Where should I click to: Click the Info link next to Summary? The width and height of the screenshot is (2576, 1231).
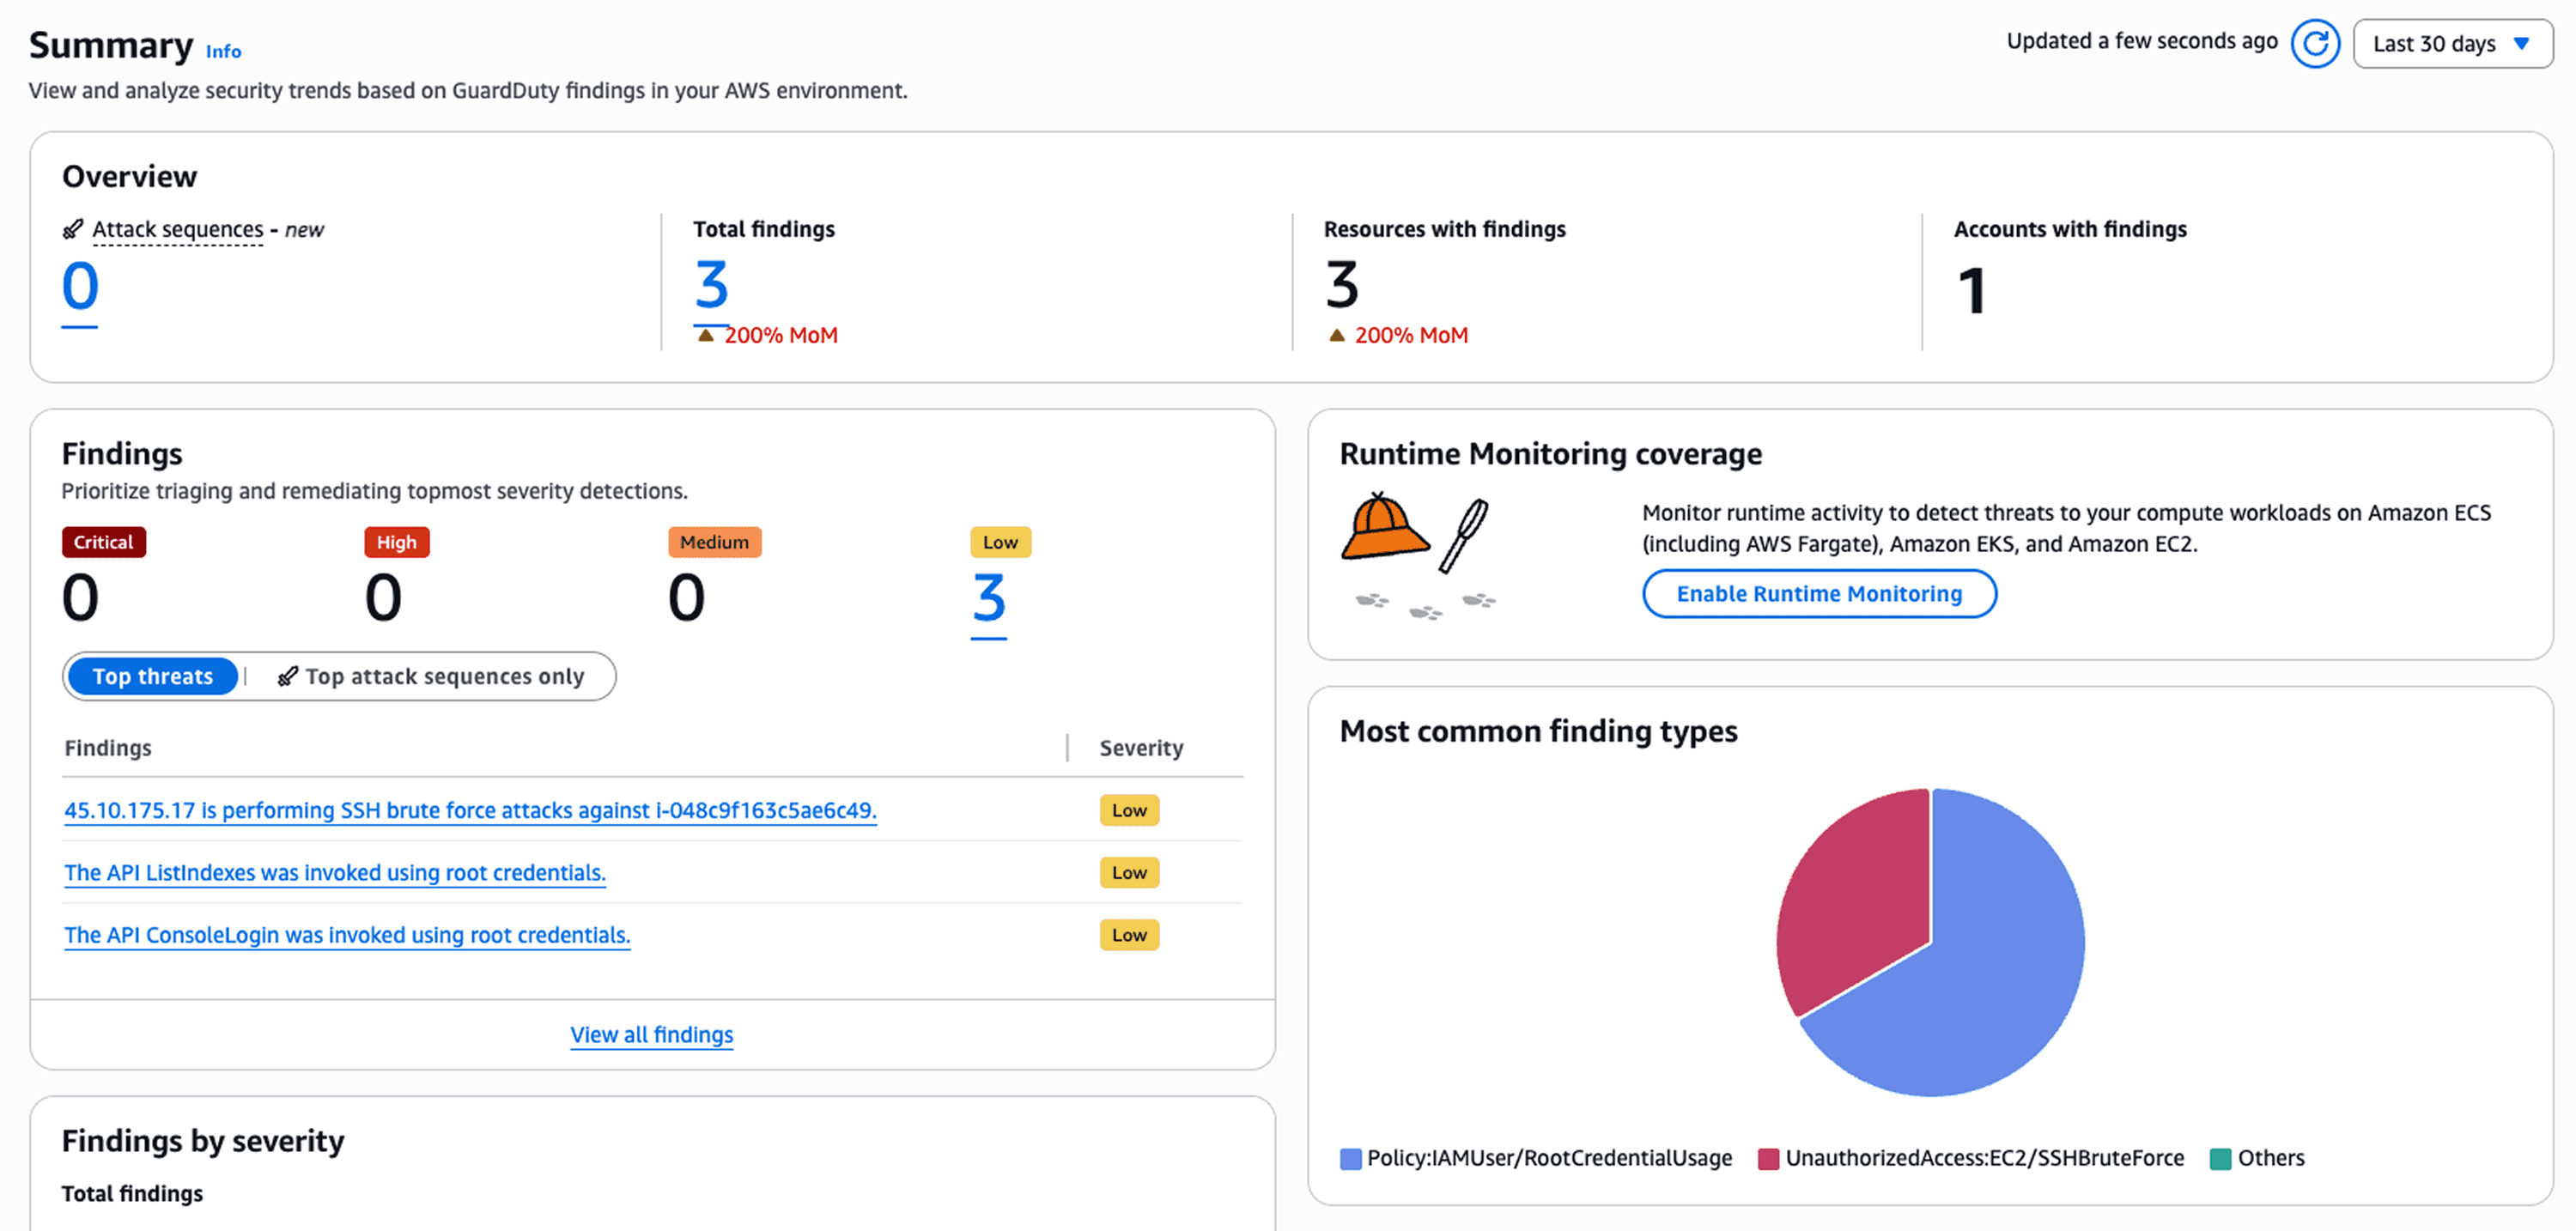pyautogui.click(x=223, y=51)
